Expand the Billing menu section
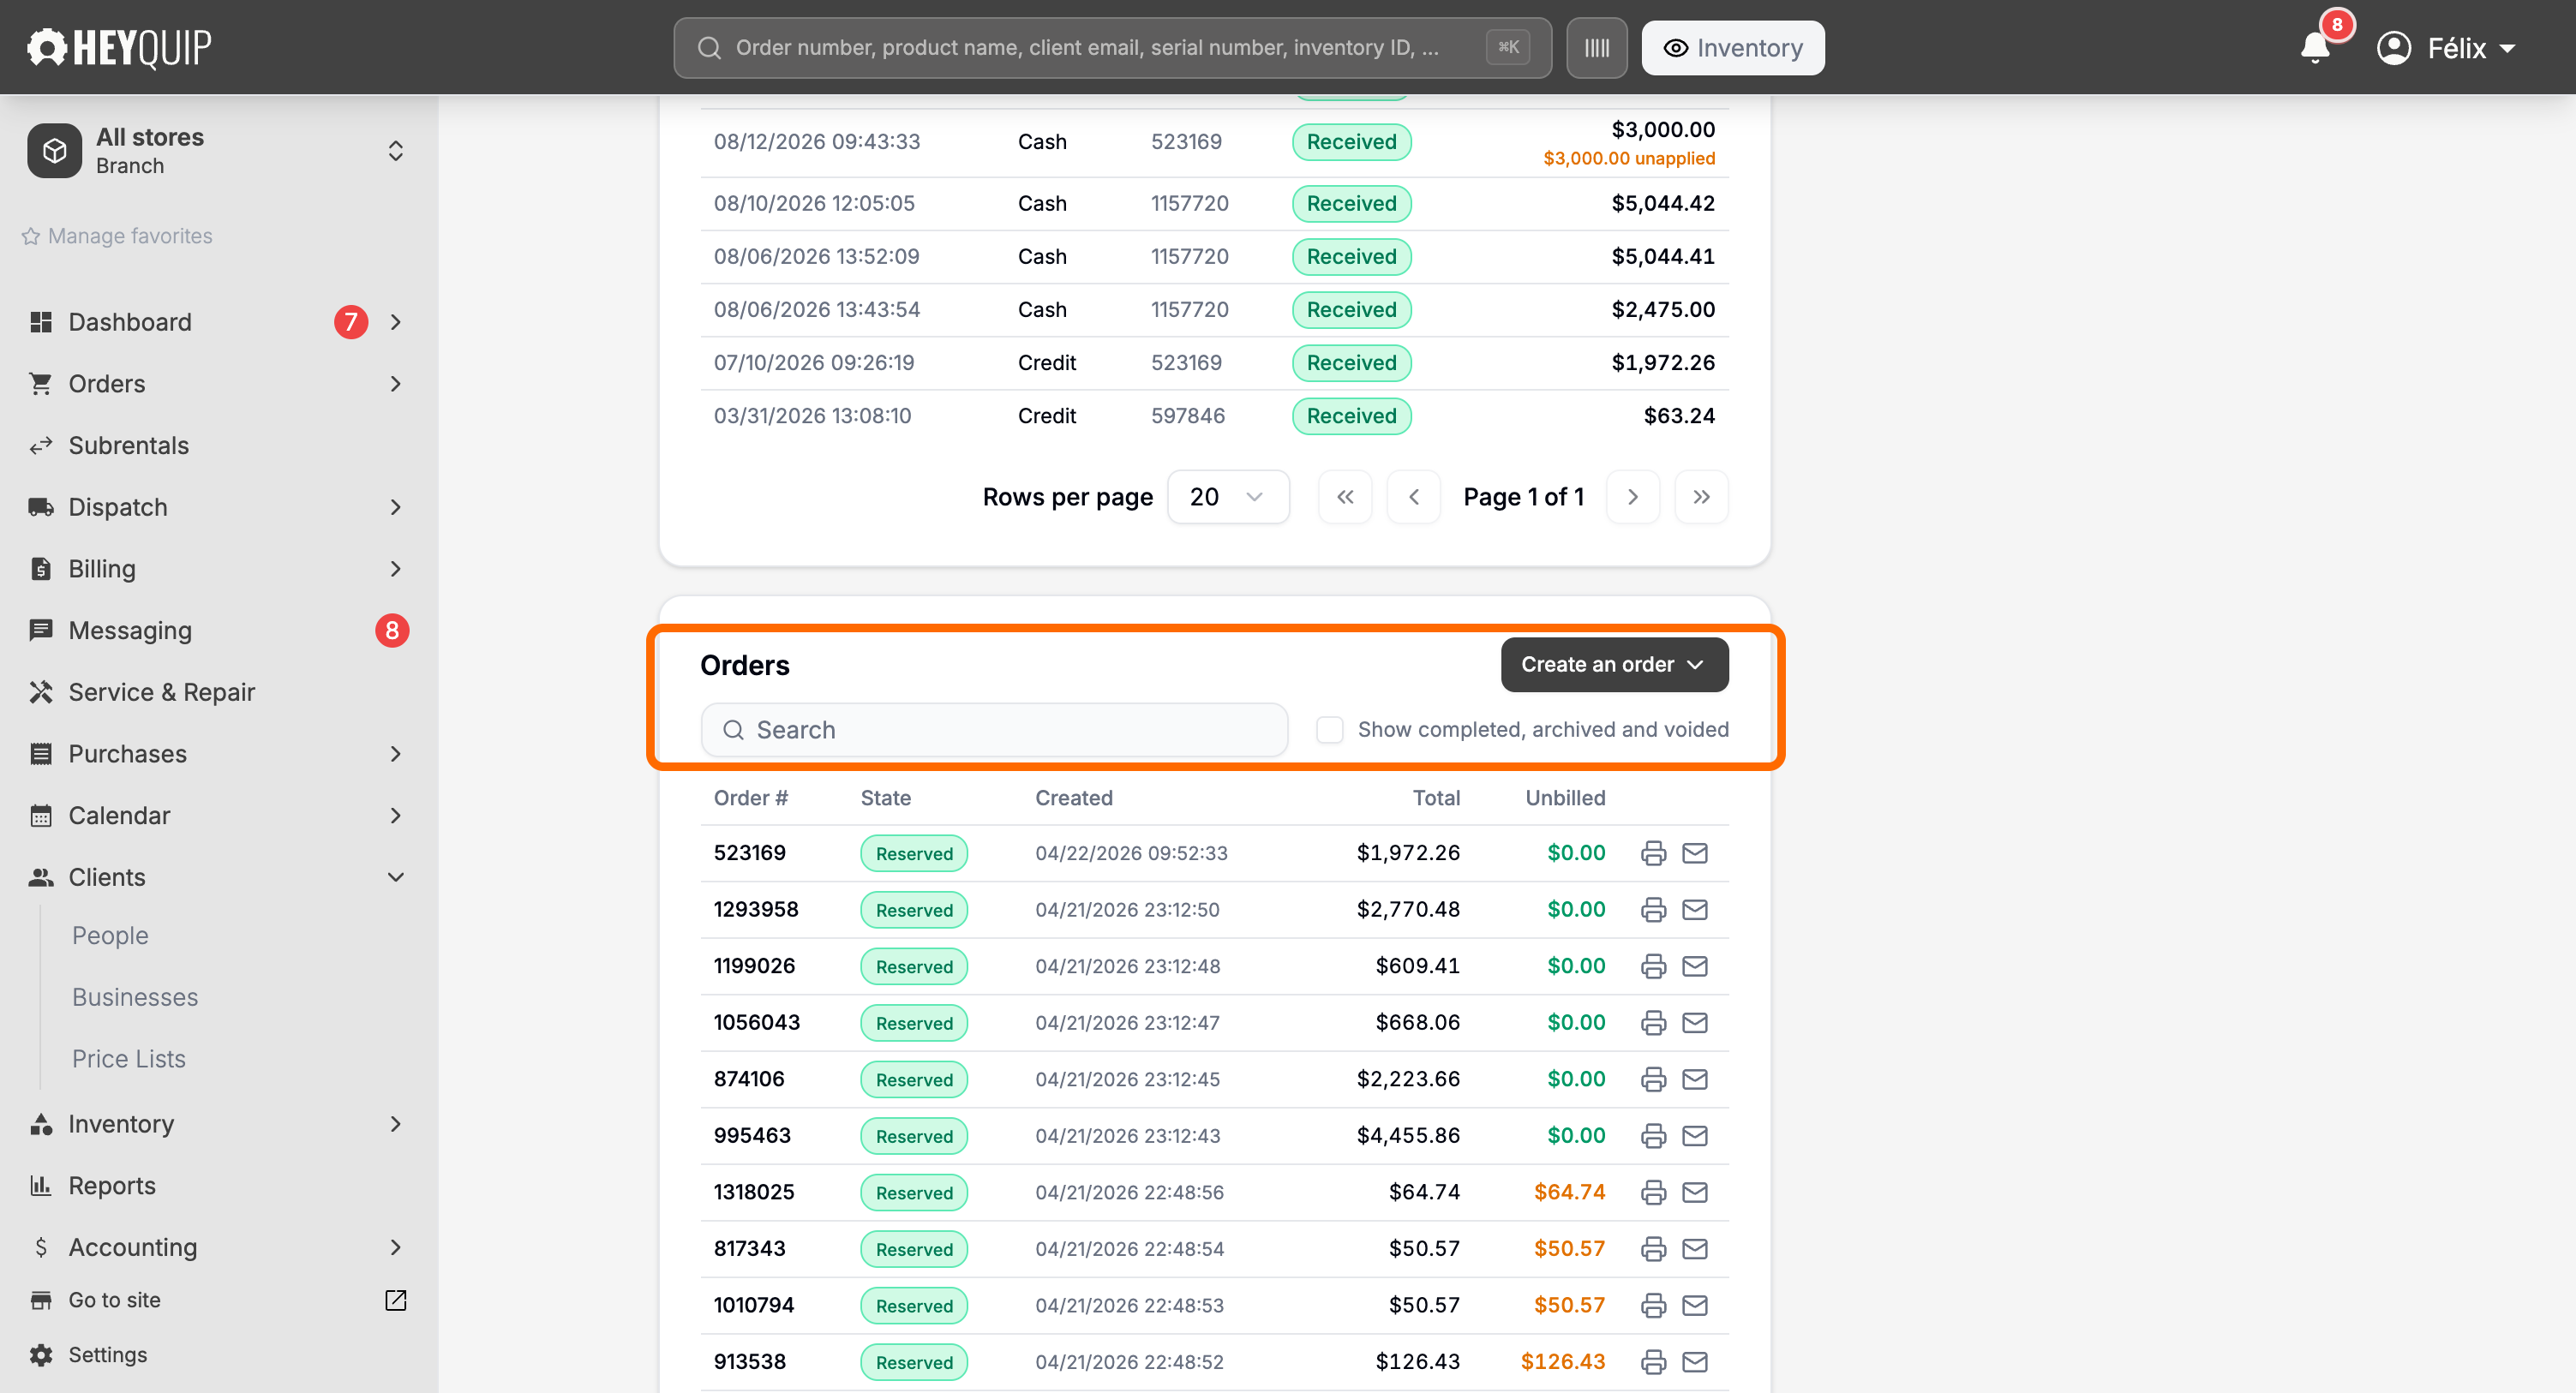2576x1393 pixels. coord(396,569)
